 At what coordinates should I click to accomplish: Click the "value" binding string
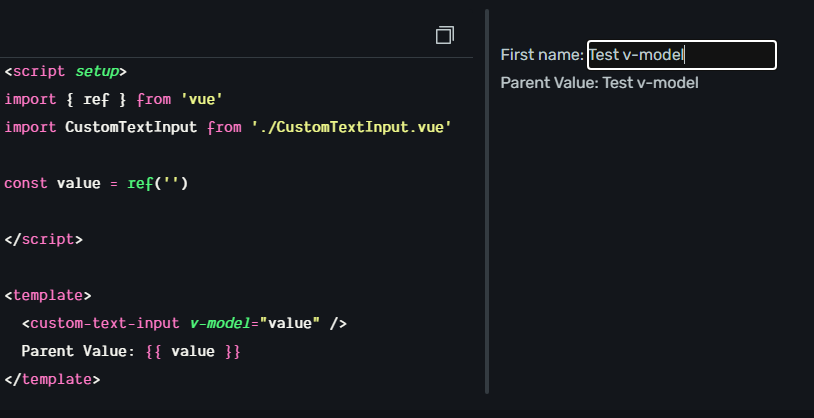(290, 323)
